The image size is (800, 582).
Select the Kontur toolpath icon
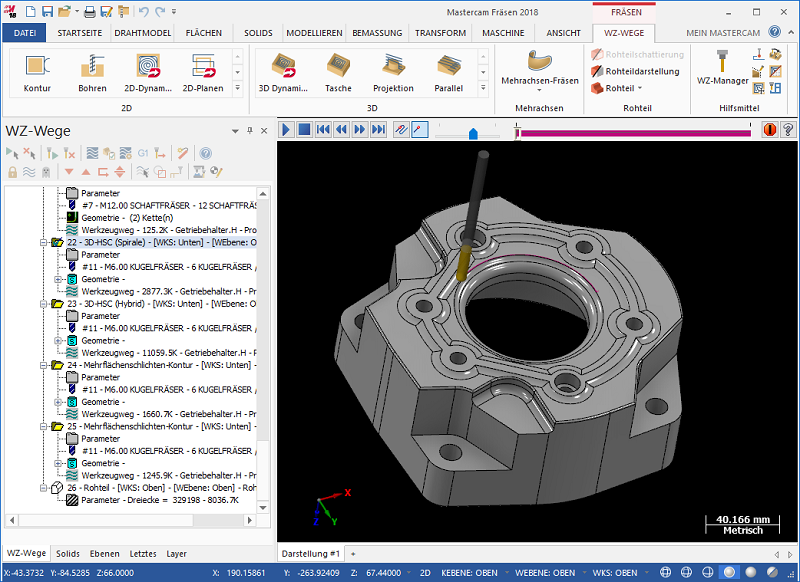tap(37, 73)
